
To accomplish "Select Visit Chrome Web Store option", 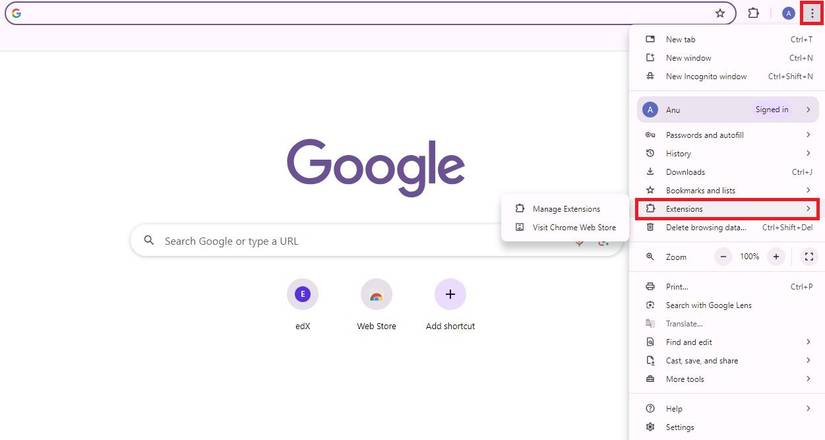I will coord(574,227).
